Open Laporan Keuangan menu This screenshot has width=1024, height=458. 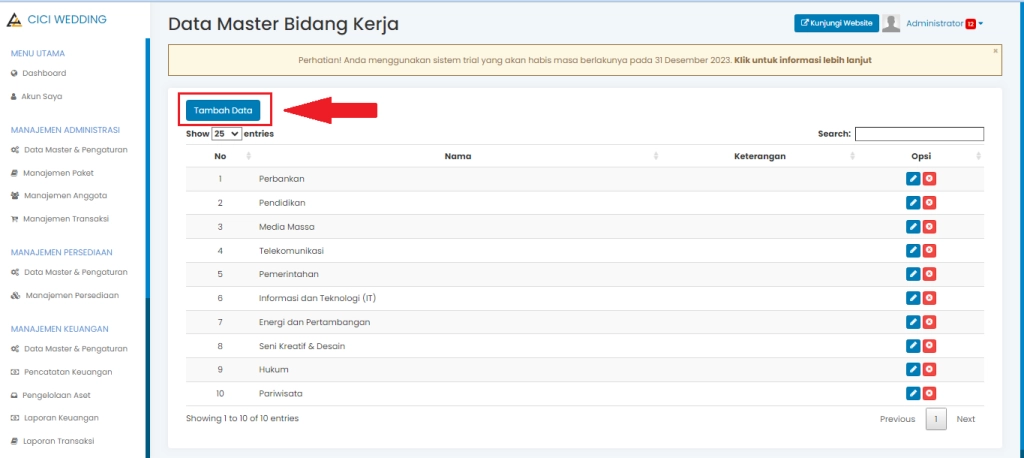point(55,417)
